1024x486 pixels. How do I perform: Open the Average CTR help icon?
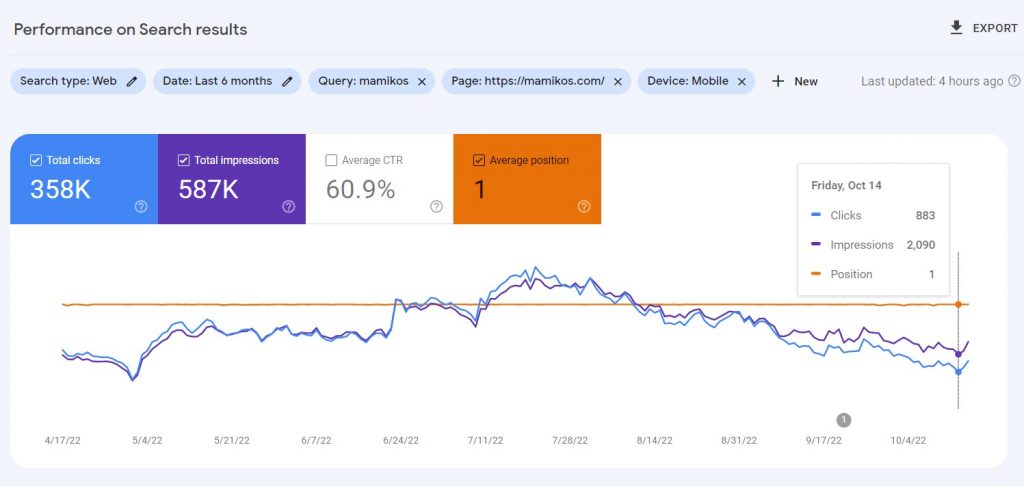(x=436, y=206)
